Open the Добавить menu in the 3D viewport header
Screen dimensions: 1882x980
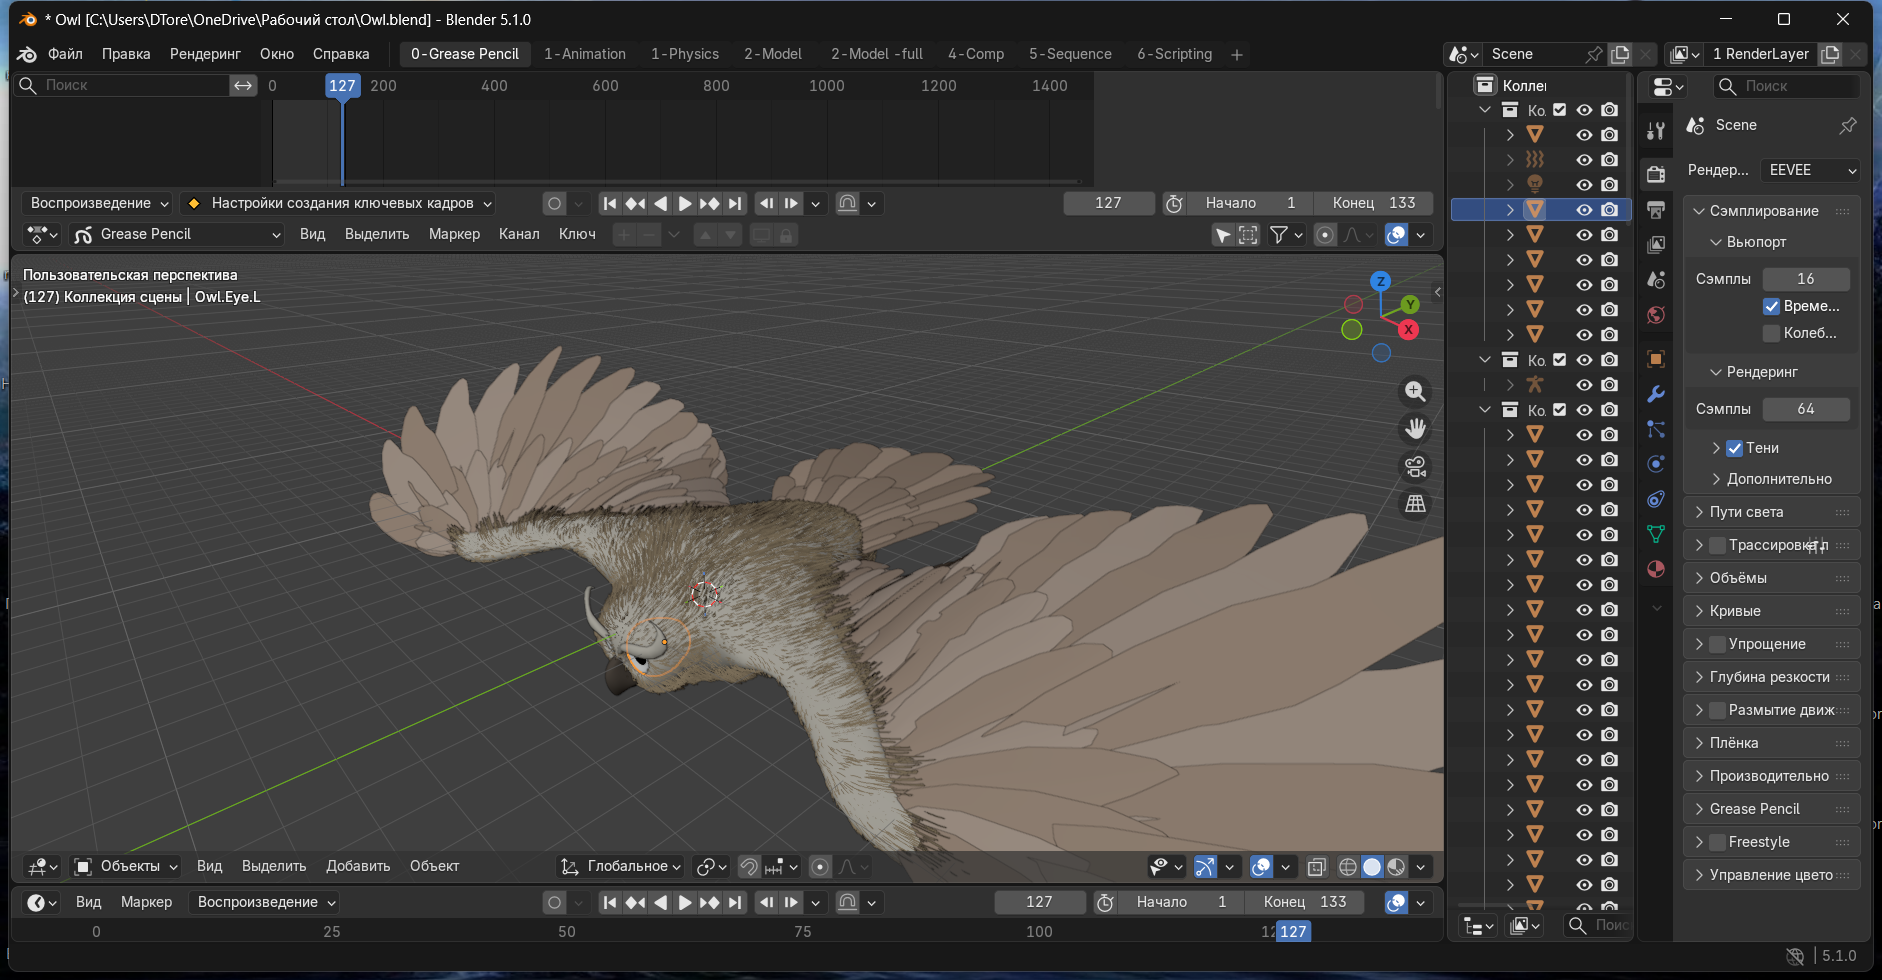click(x=357, y=866)
